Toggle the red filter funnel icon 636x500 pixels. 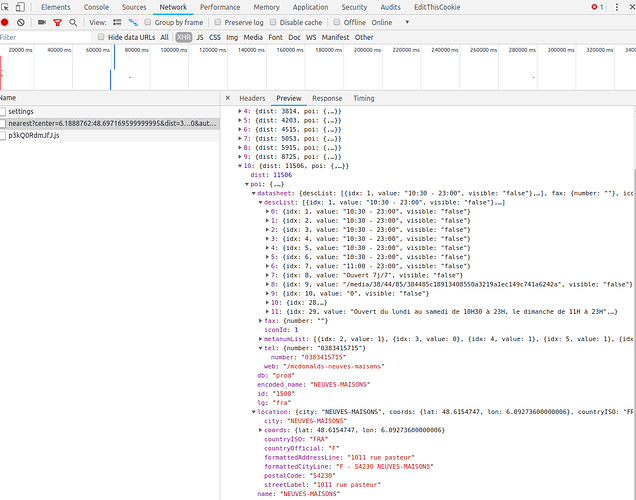pyautogui.click(x=58, y=22)
